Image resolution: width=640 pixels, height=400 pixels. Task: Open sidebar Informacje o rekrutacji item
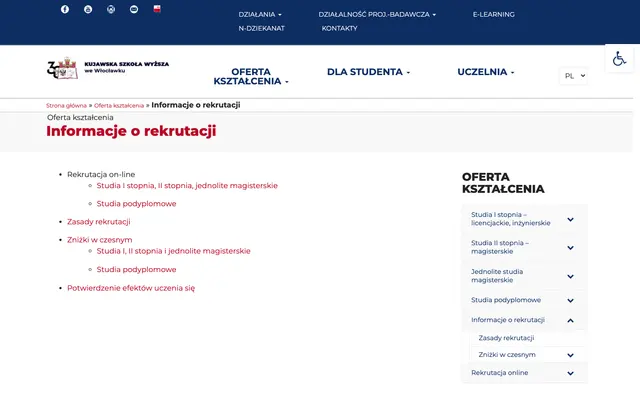pos(508,320)
